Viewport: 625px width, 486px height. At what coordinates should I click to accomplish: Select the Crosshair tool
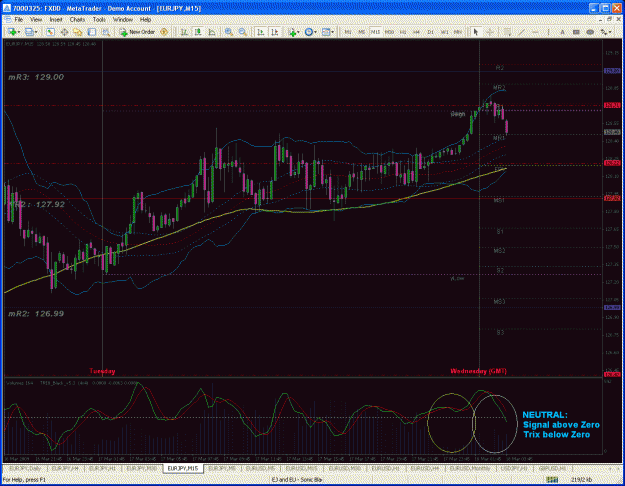pos(489,32)
